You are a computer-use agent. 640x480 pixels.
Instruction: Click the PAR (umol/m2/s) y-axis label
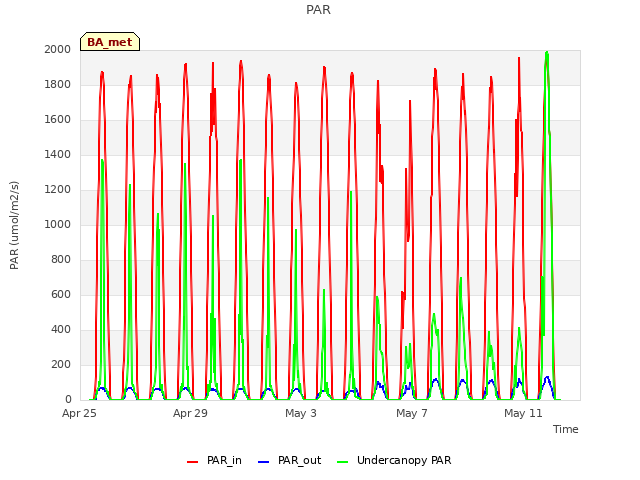[x=14, y=225]
